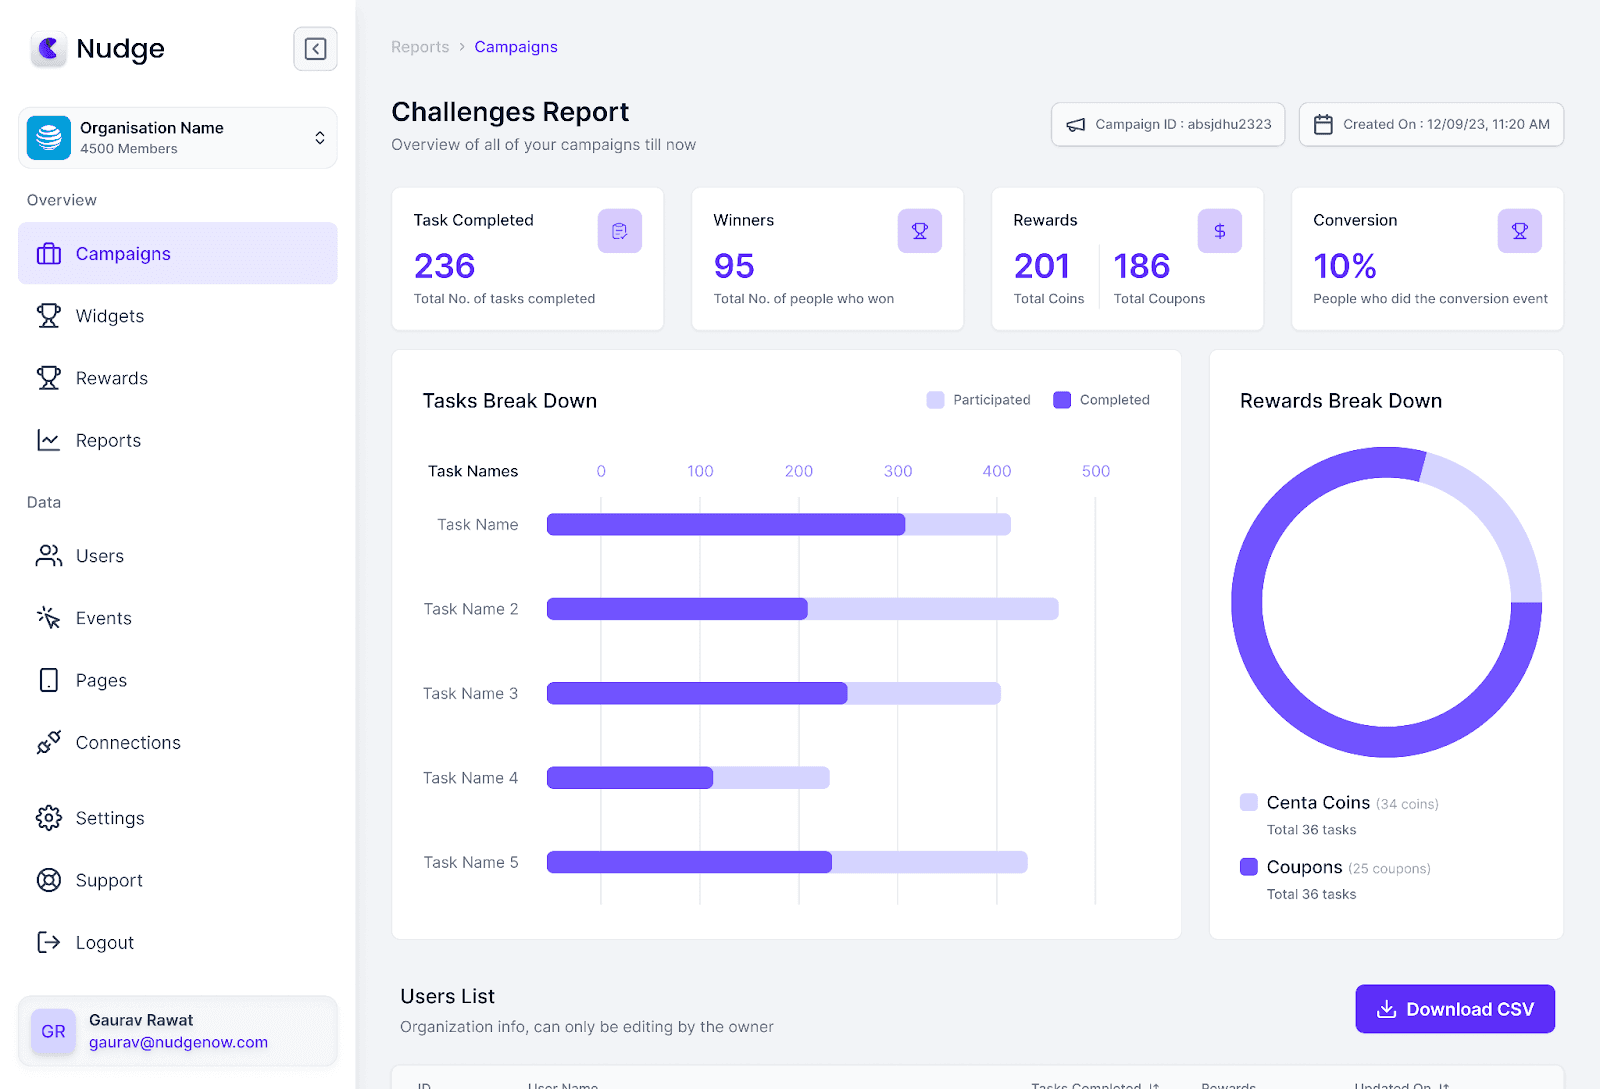Click the Users List heading
The image size is (1600, 1089).
tap(447, 996)
